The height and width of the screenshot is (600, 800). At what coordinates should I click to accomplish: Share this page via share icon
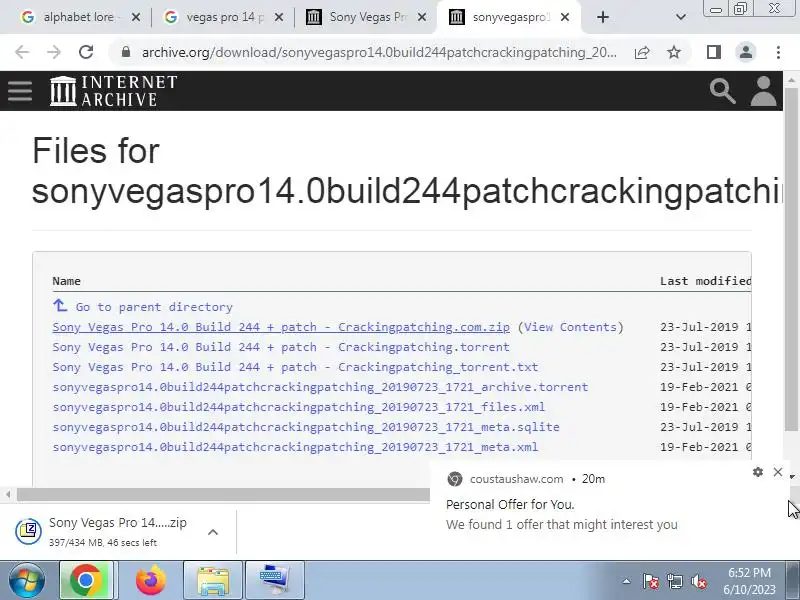pyautogui.click(x=642, y=52)
